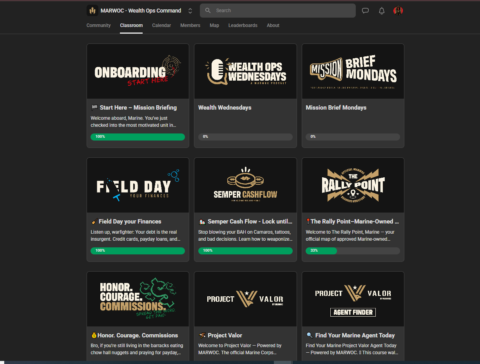The height and width of the screenshot is (364, 480).
Task: Click the 'Welcome aboard, Marine' description text
Action: (x=133, y=122)
